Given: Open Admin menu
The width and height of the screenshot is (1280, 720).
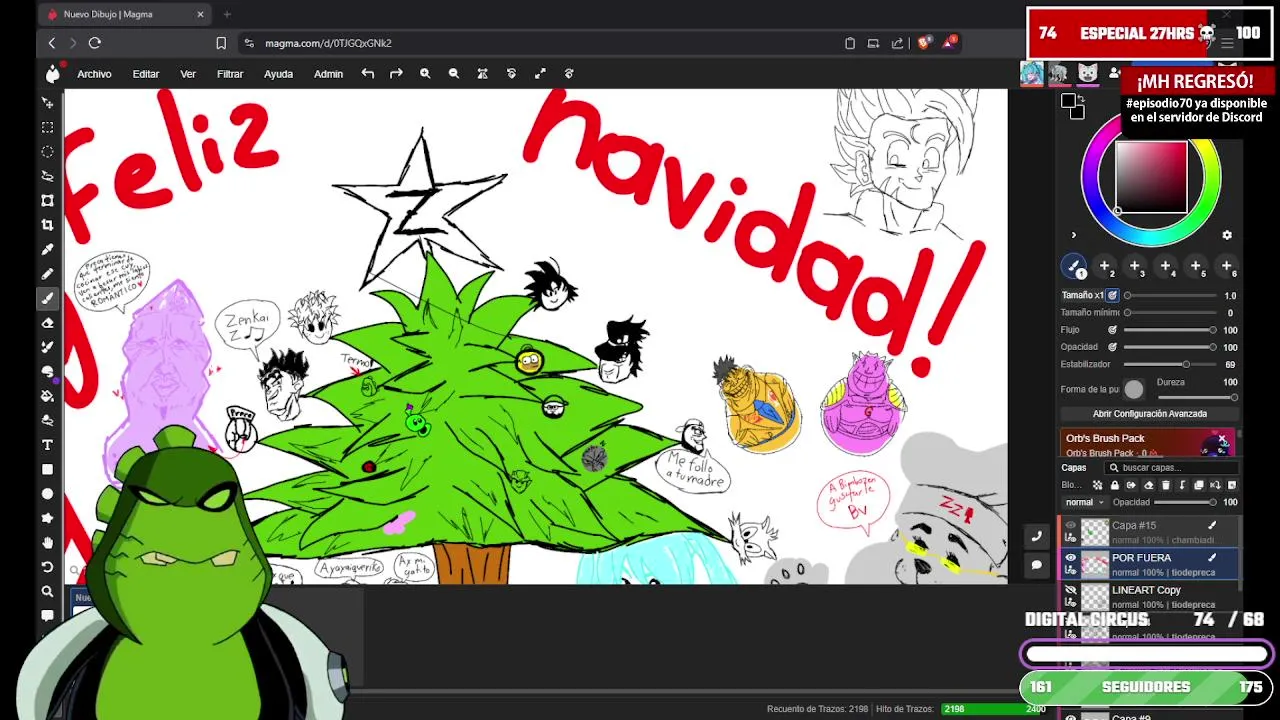Looking at the screenshot, I should (328, 74).
